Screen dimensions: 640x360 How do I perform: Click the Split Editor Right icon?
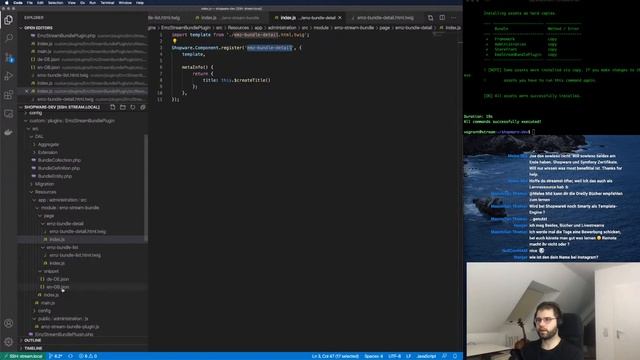click(442, 18)
